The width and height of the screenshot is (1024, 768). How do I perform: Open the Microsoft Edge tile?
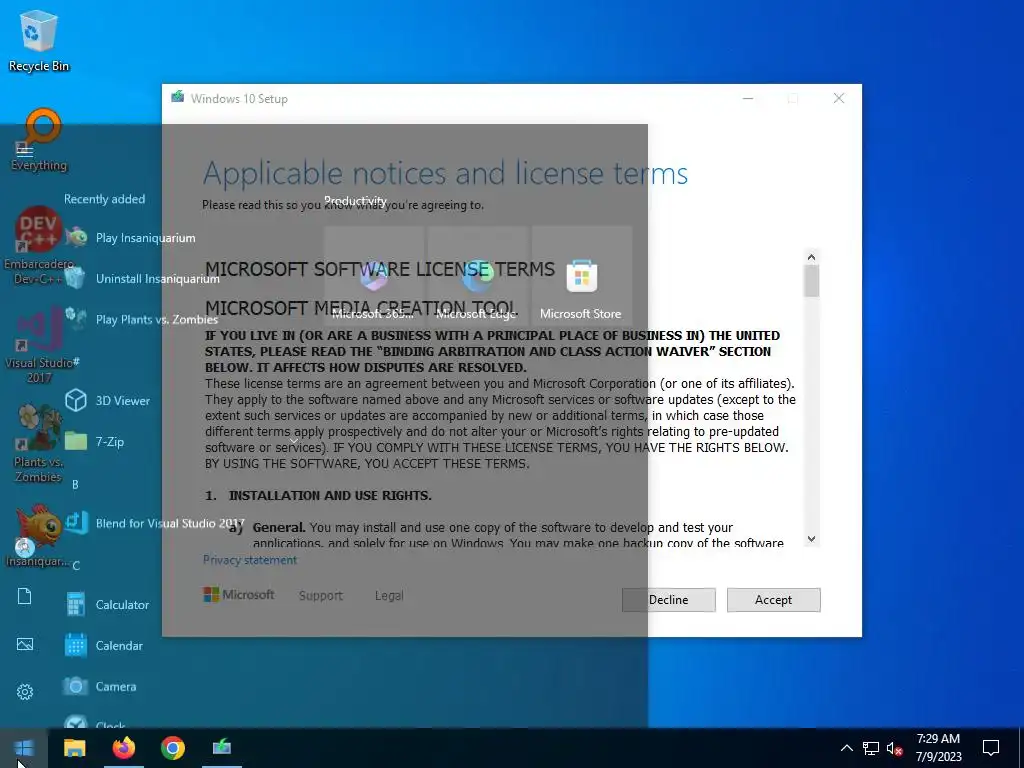tap(477, 277)
